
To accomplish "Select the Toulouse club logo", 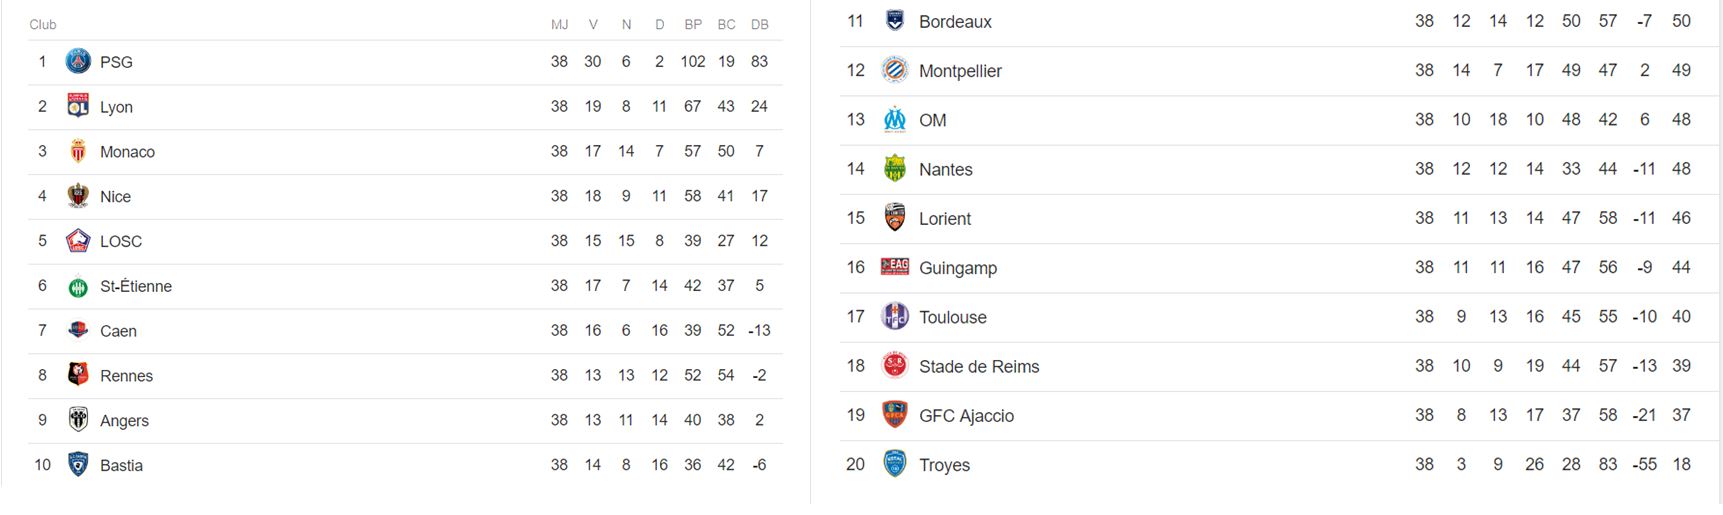I will [894, 317].
